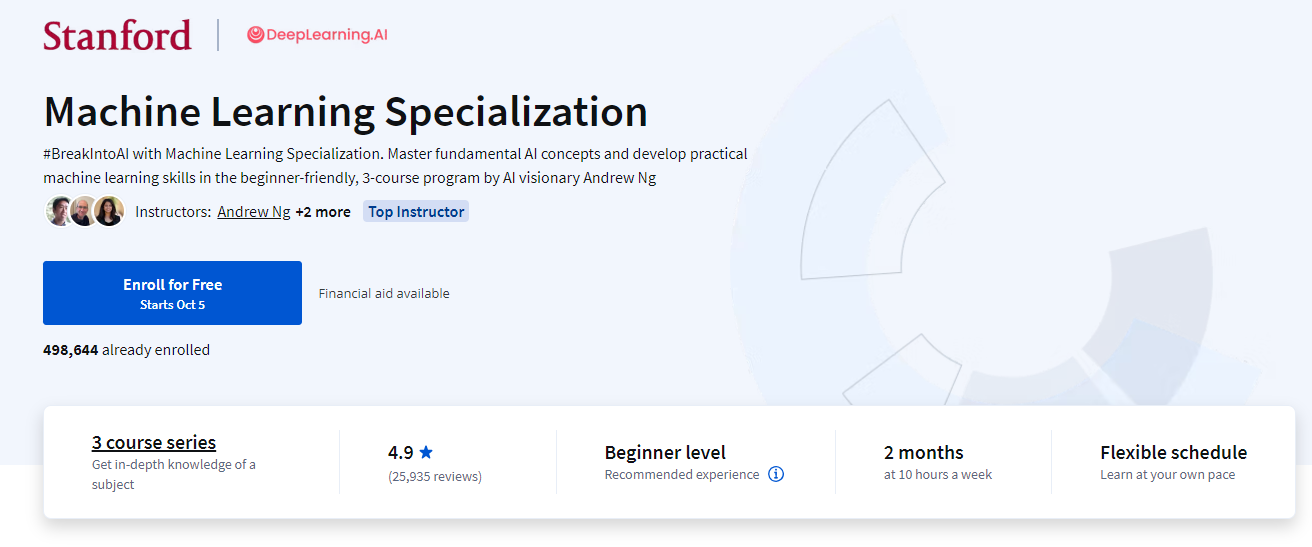Click the 4.9 rating number
The width and height of the screenshot is (1312, 547).
pyautogui.click(x=400, y=452)
